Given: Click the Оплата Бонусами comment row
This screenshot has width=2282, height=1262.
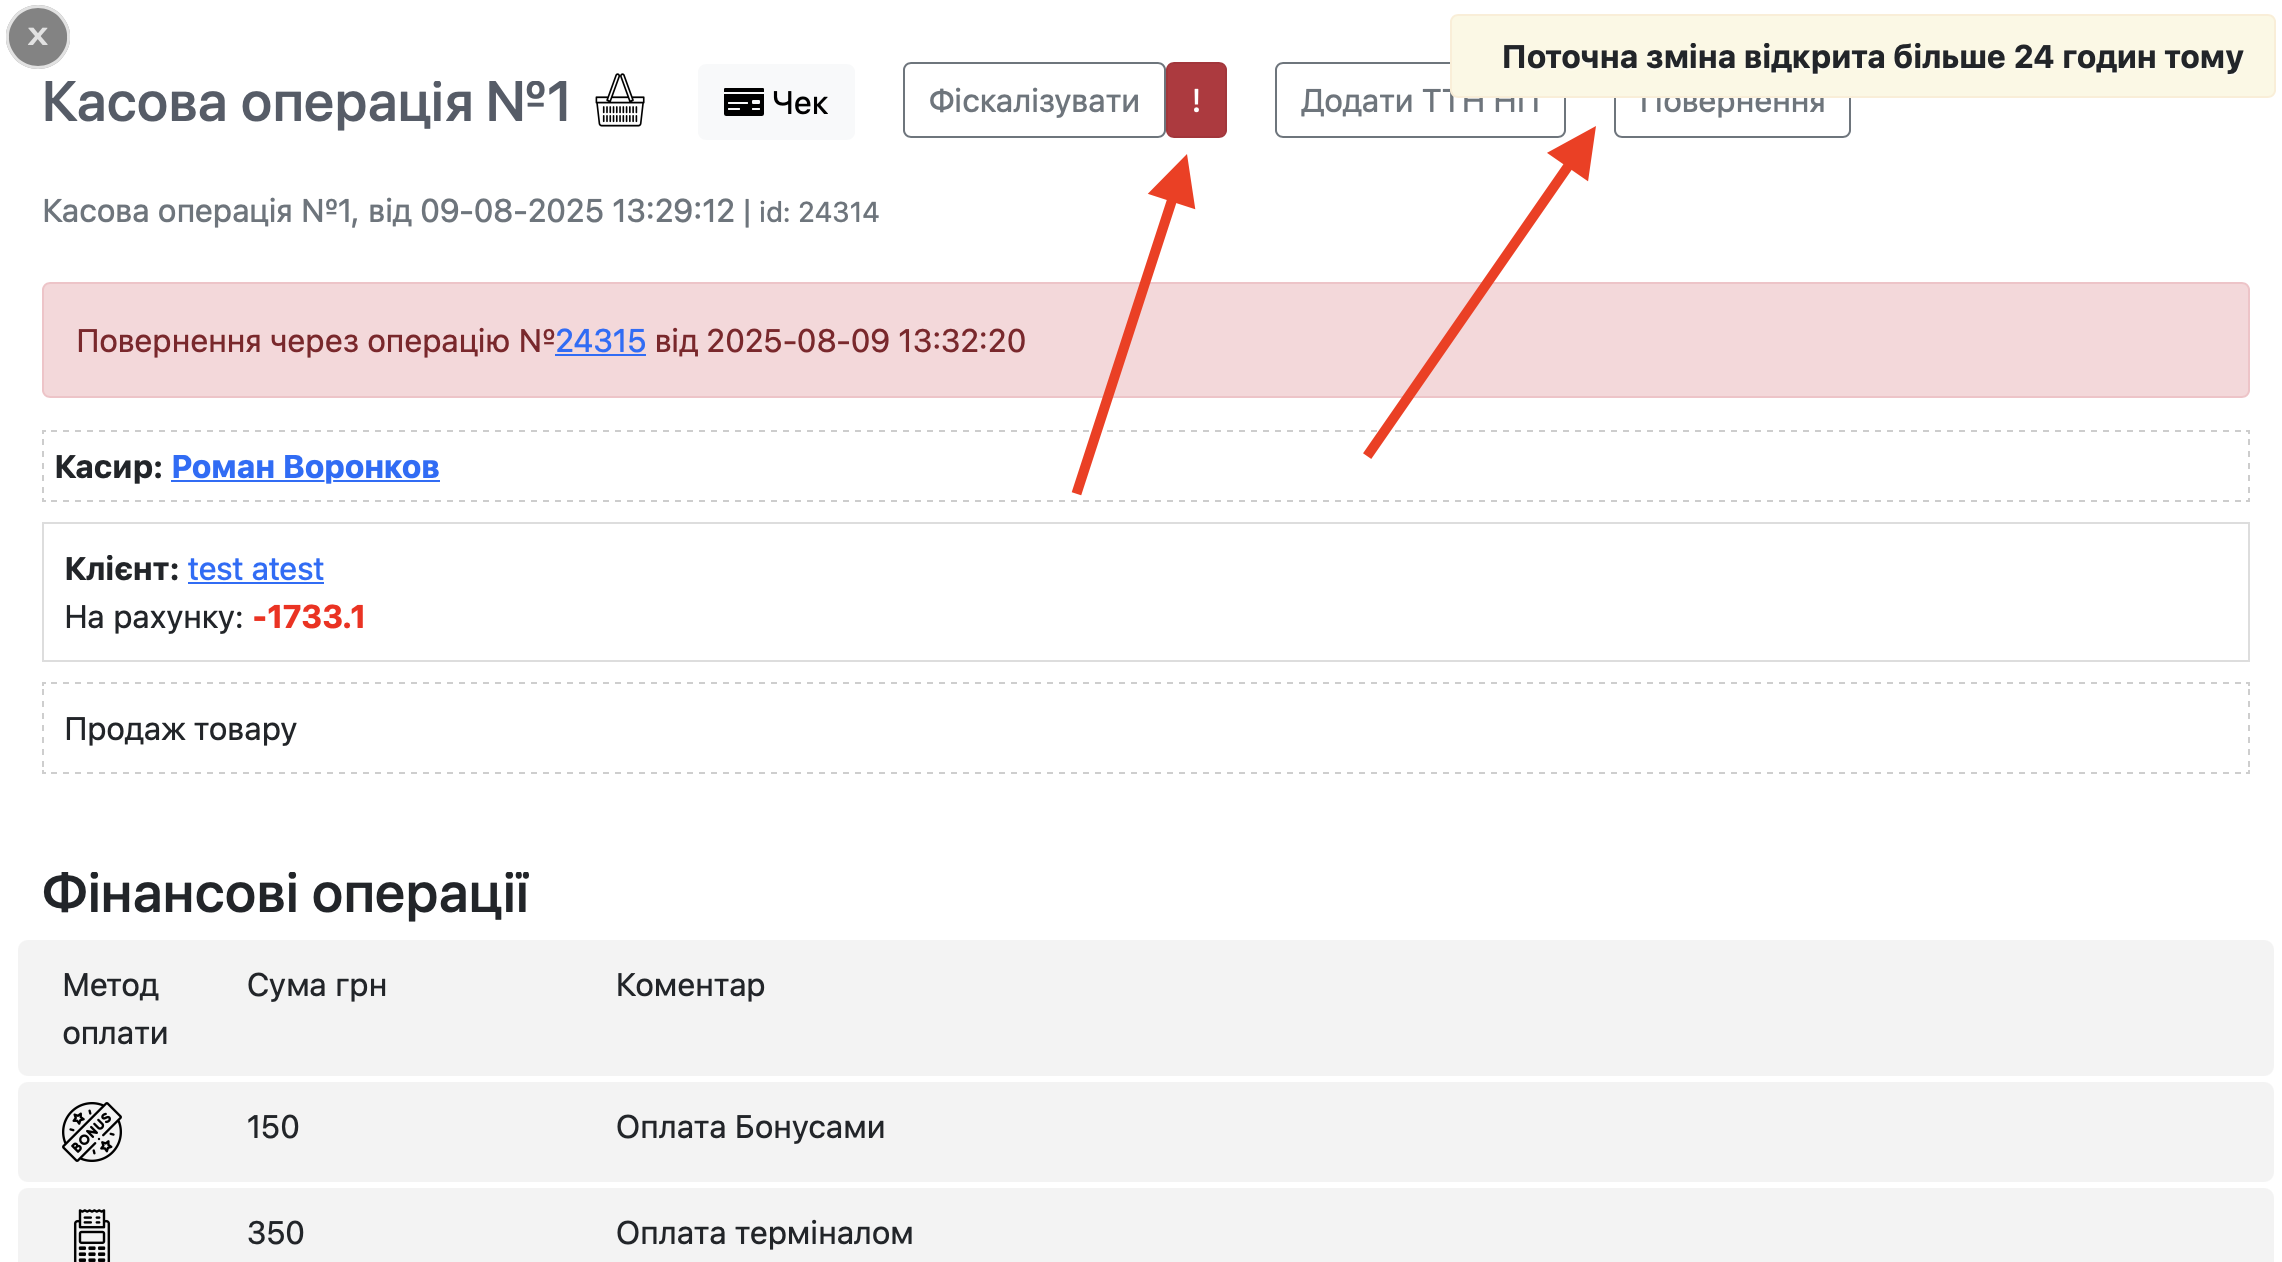Looking at the screenshot, I should [x=750, y=1127].
